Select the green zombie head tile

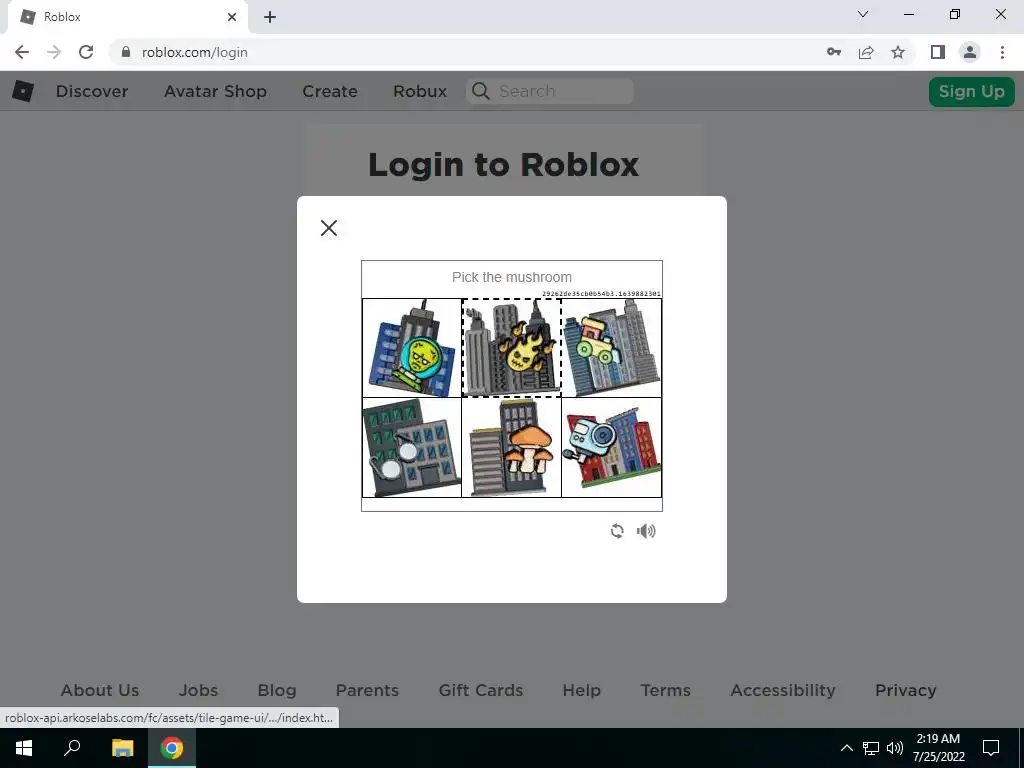coord(411,347)
